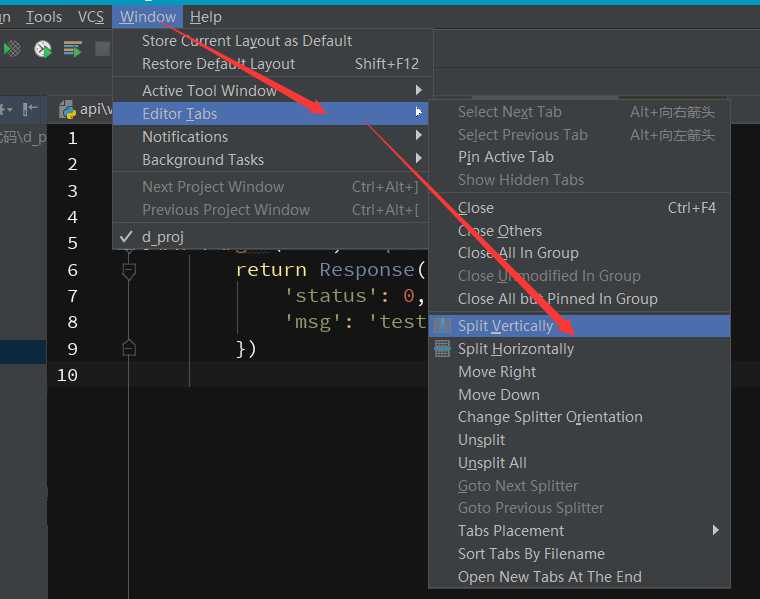Select Store Current Layout as Default
Image resolution: width=760 pixels, height=599 pixels.
click(247, 41)
